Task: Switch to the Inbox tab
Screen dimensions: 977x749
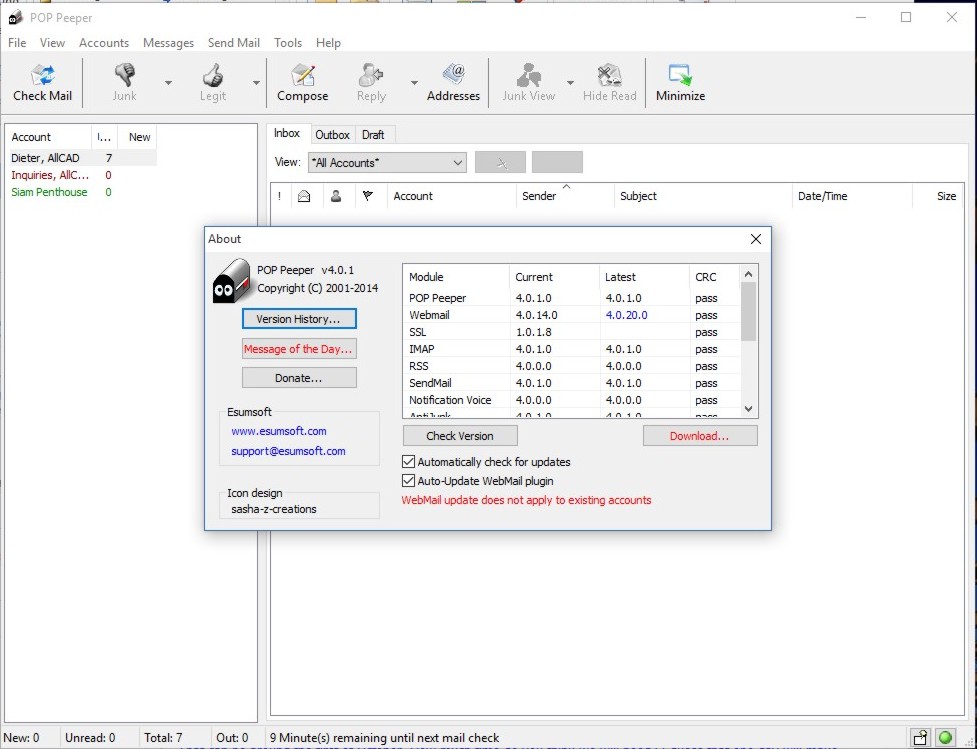Action: click(x=287, y=133)
